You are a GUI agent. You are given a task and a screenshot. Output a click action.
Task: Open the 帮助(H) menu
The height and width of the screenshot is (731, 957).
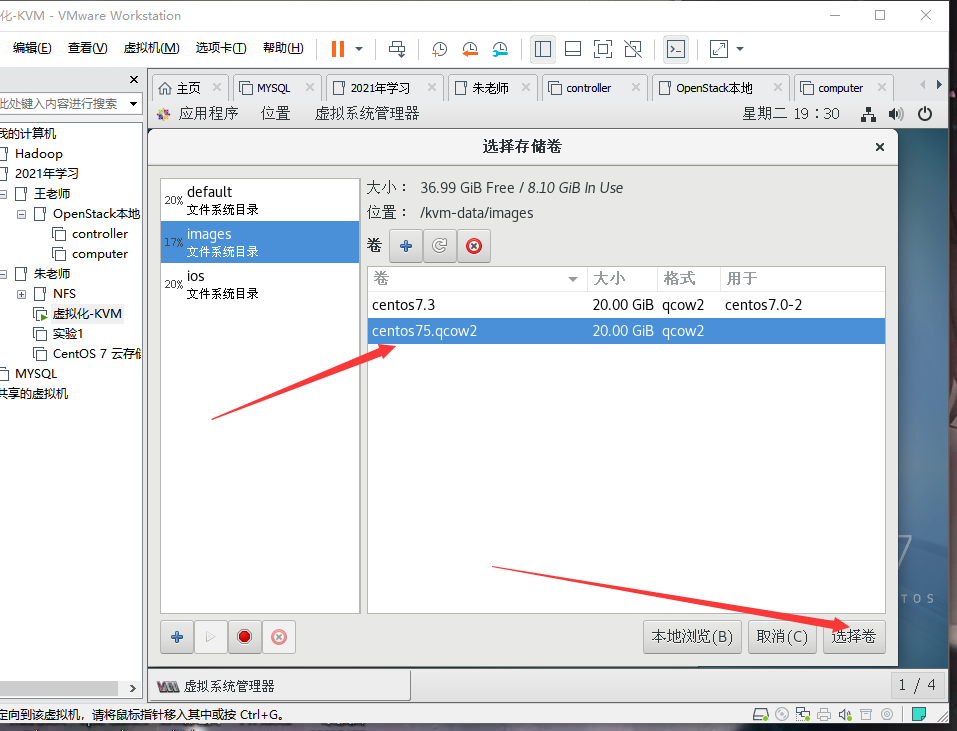click(283, 48)
